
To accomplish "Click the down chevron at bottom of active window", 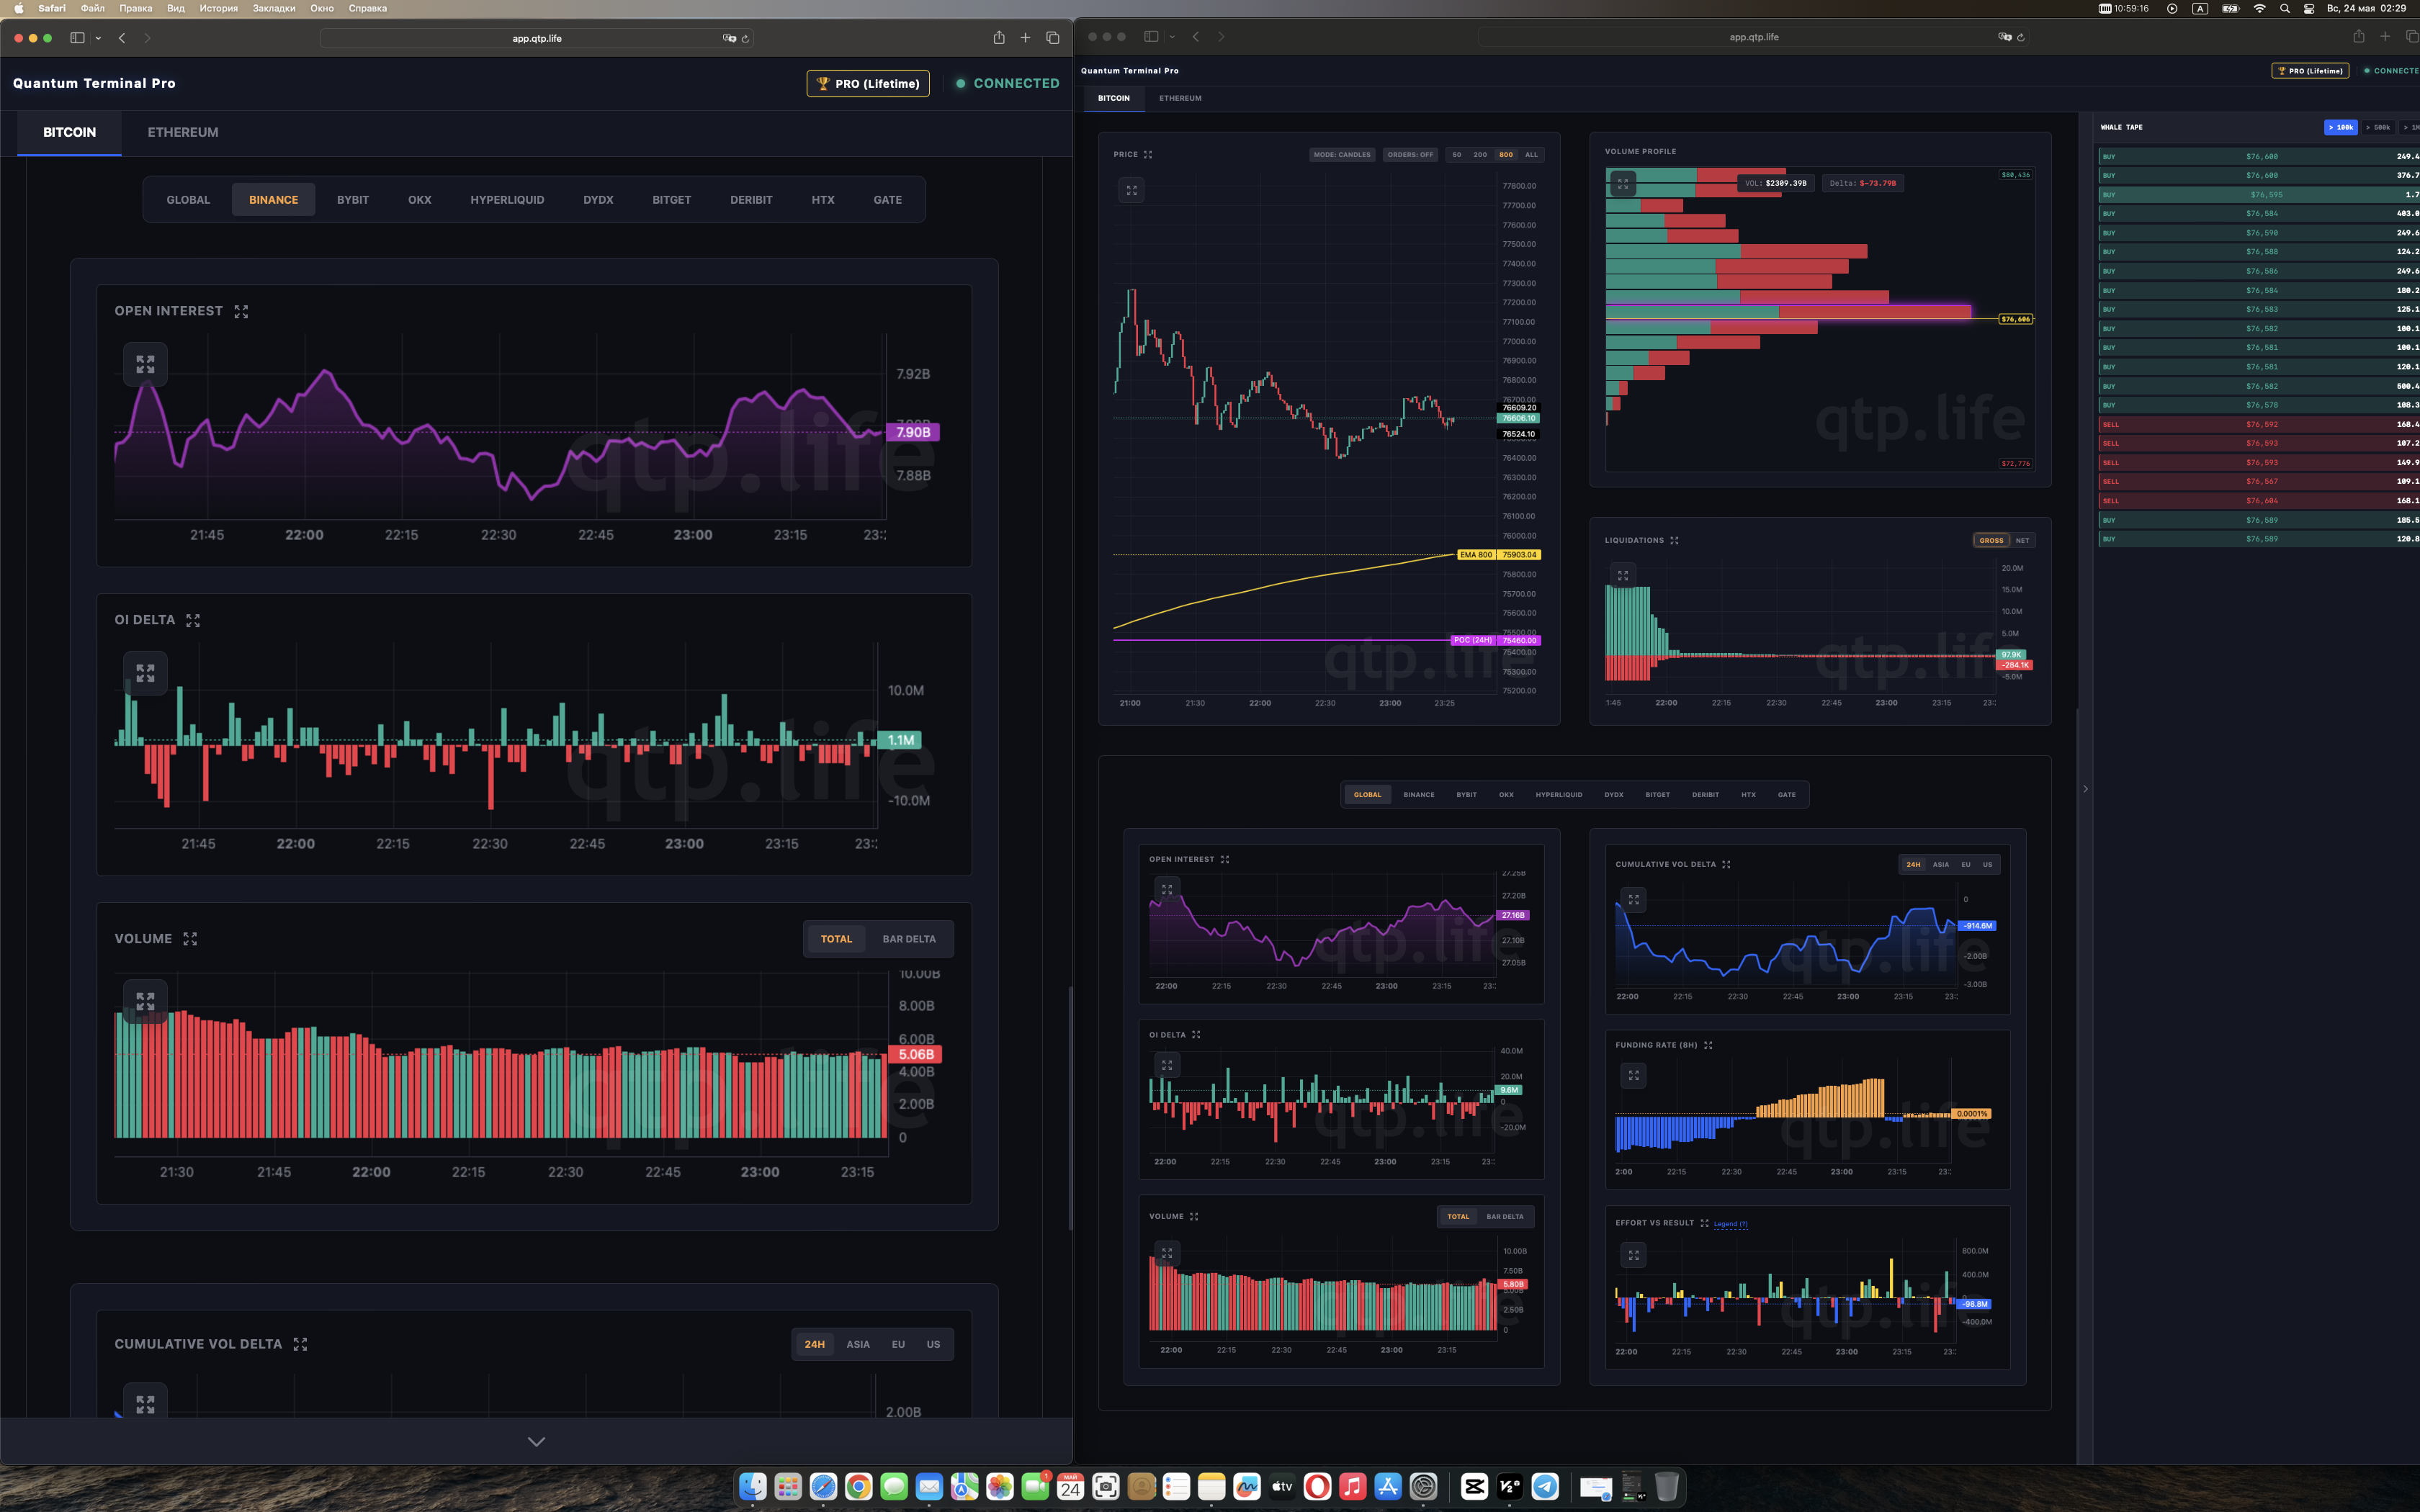I will 536,1441.
